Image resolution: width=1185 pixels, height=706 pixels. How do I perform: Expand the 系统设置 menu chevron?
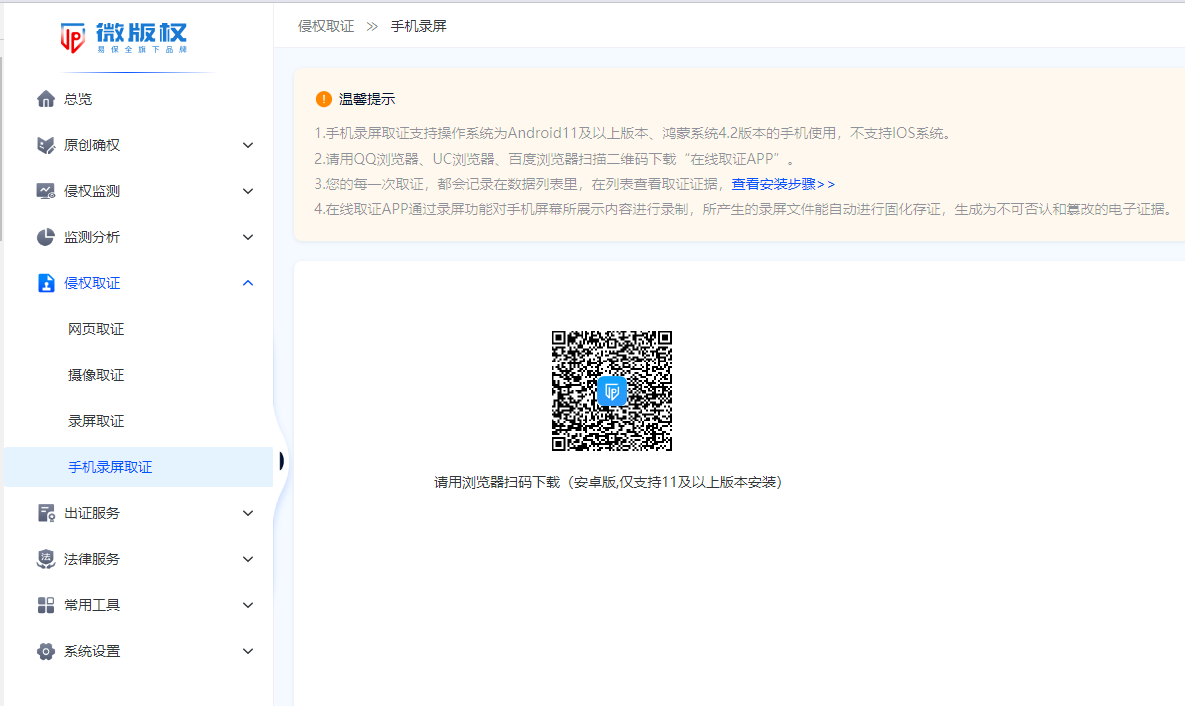248,652
